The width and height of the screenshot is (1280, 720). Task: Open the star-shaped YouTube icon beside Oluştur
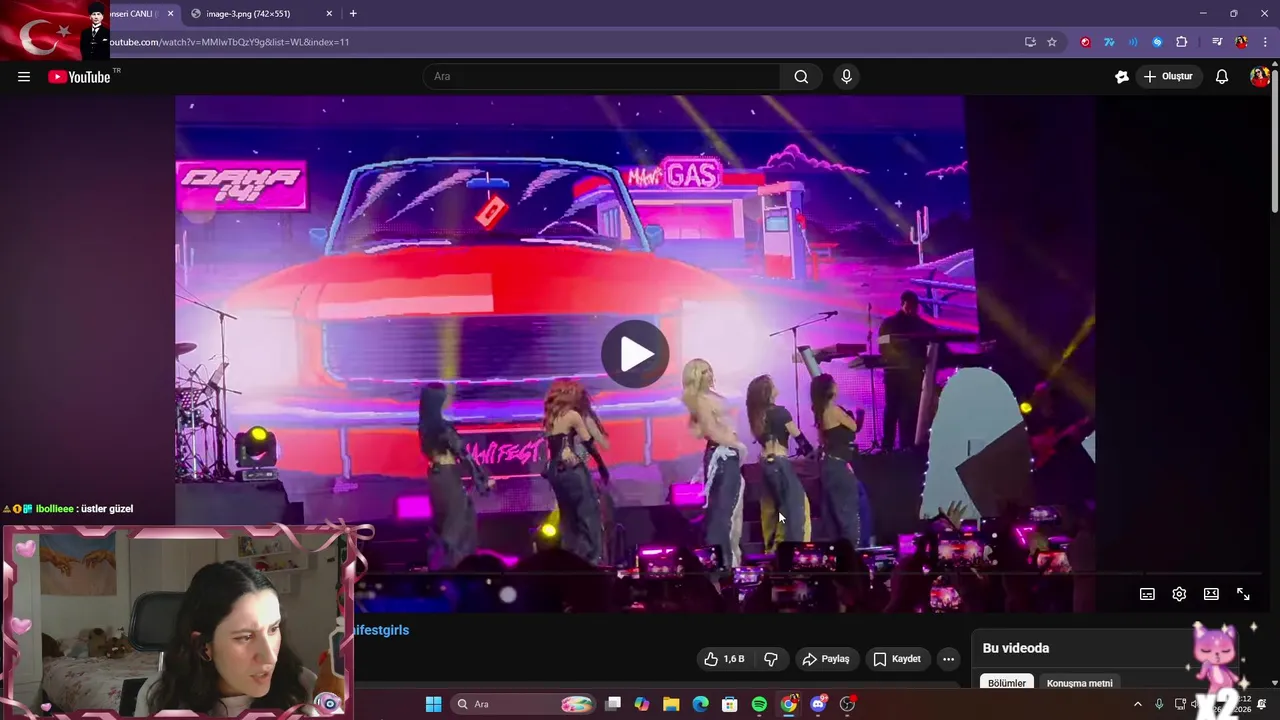pos(1122,77)
